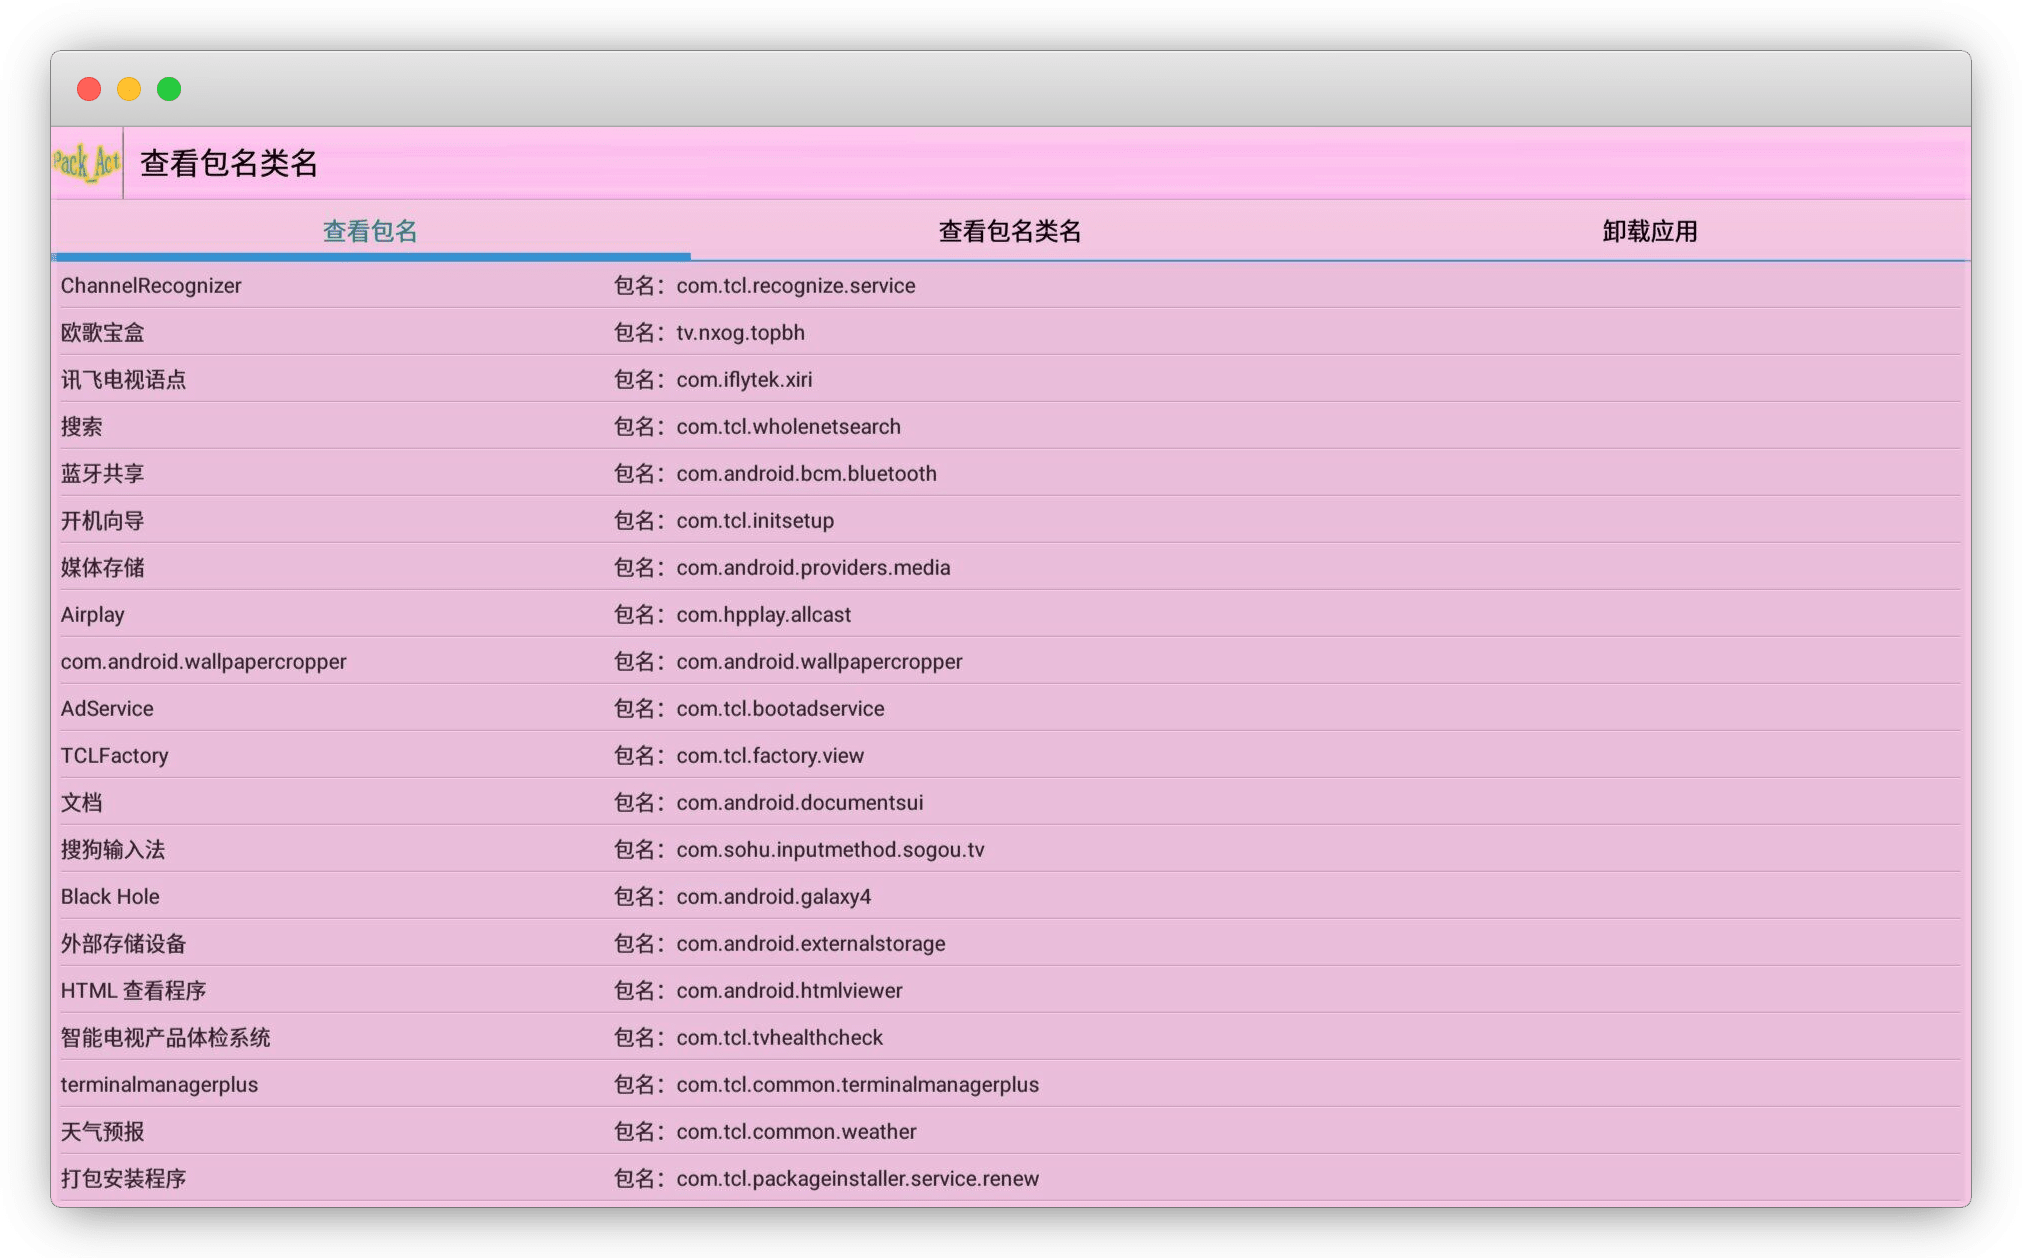Screen dimensions: 2022x1258
Task: Click the 打包安装程序 list row
Action: (124, 1179)
